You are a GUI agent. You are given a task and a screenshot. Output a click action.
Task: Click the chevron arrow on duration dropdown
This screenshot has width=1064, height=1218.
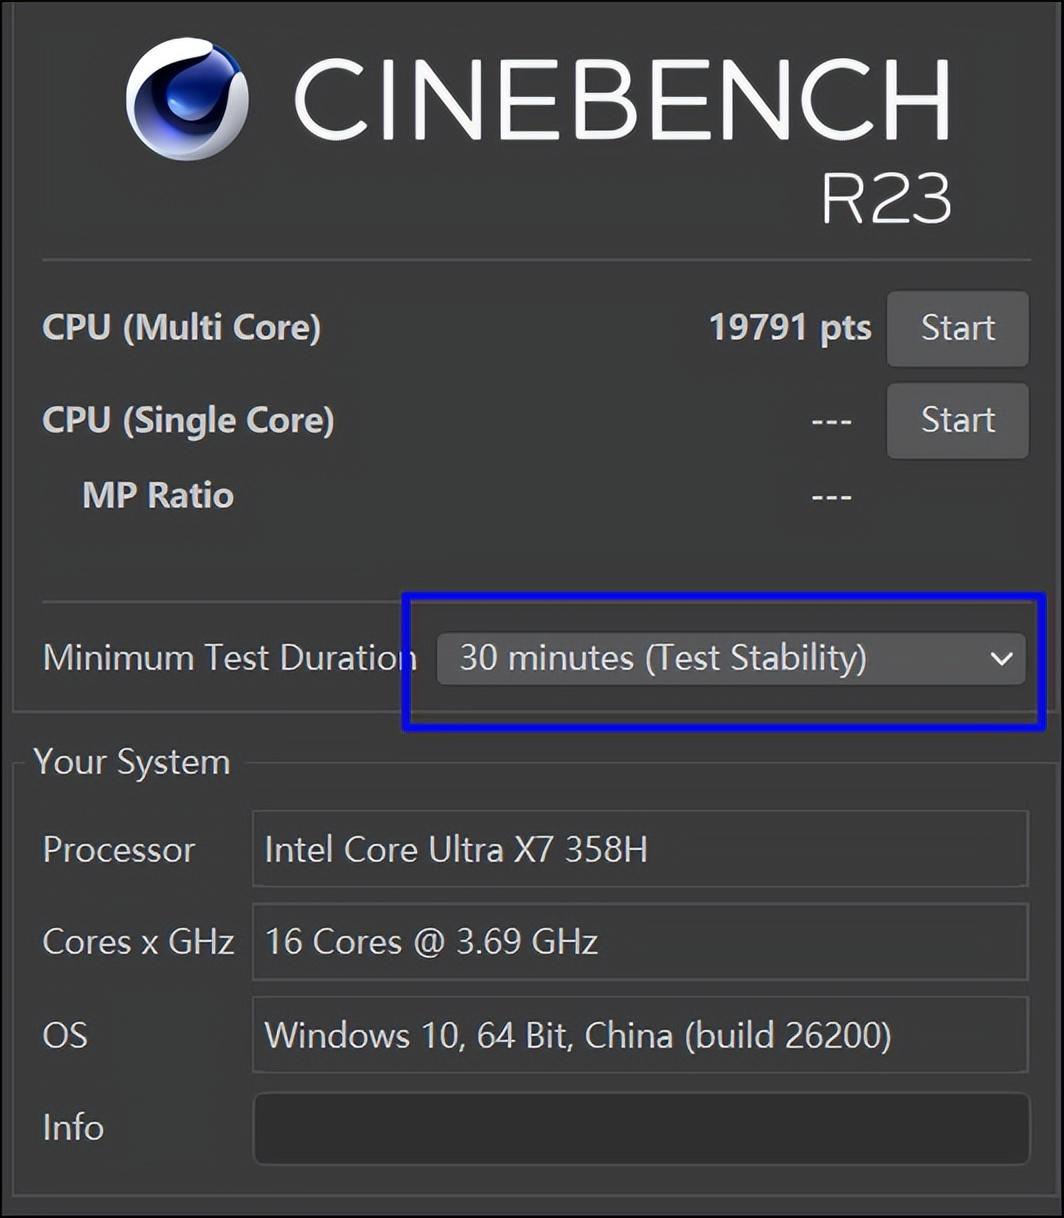click(x=1001, y=658)
